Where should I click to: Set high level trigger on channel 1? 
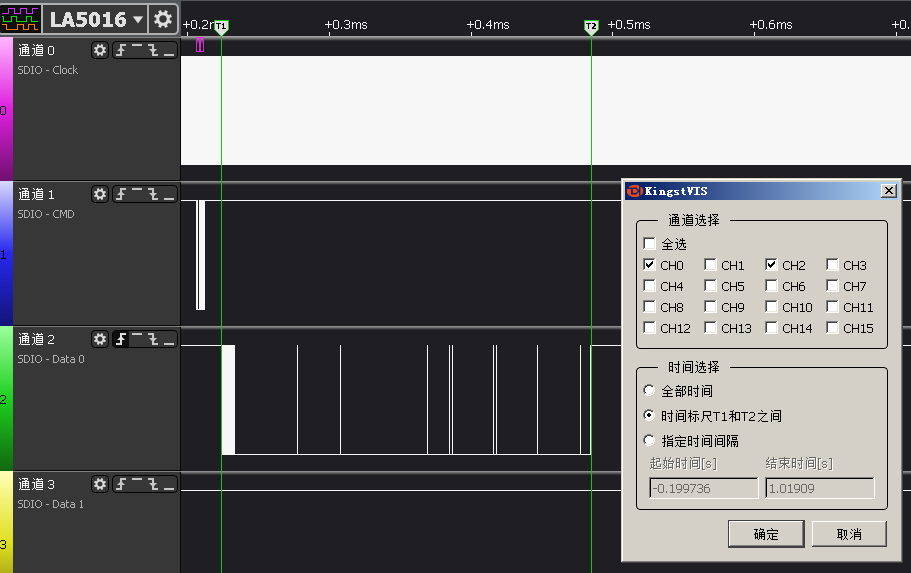click(x=137, y=194)
